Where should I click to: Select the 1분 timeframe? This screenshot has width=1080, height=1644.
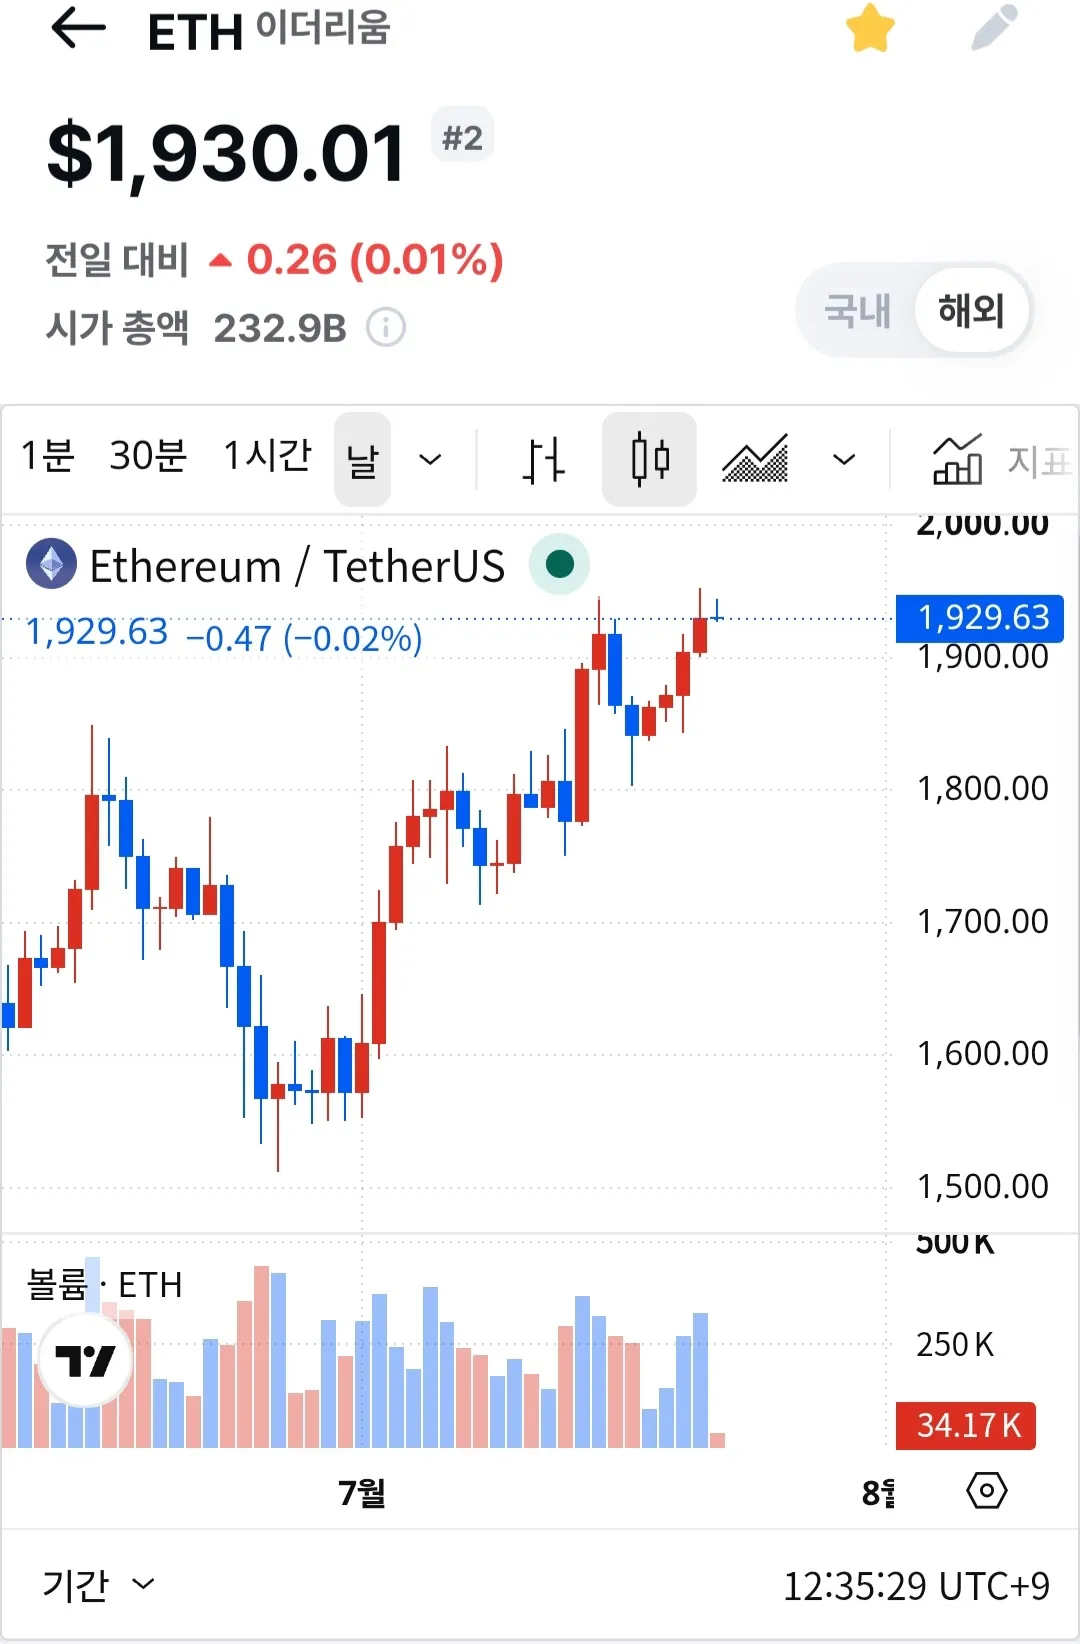pyautogui.click(x=48, y=456)
